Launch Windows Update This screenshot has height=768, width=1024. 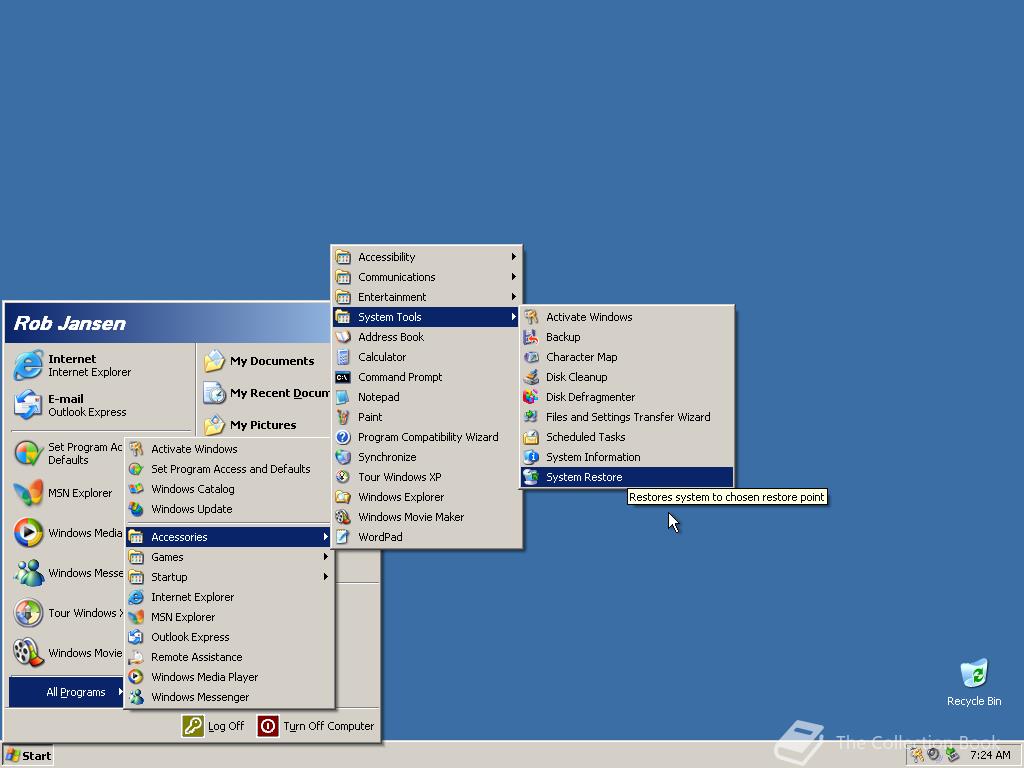(x=229, y=509)
